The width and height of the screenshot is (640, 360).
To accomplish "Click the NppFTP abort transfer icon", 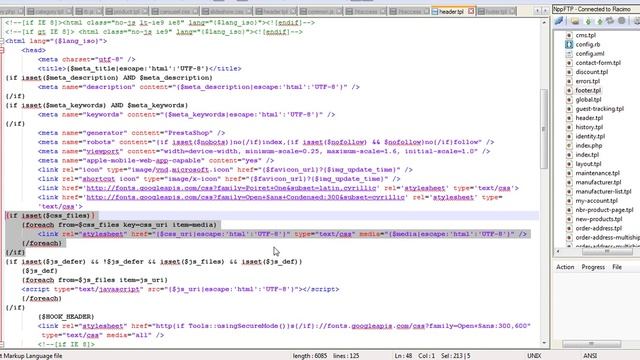I will pos(622,21).
